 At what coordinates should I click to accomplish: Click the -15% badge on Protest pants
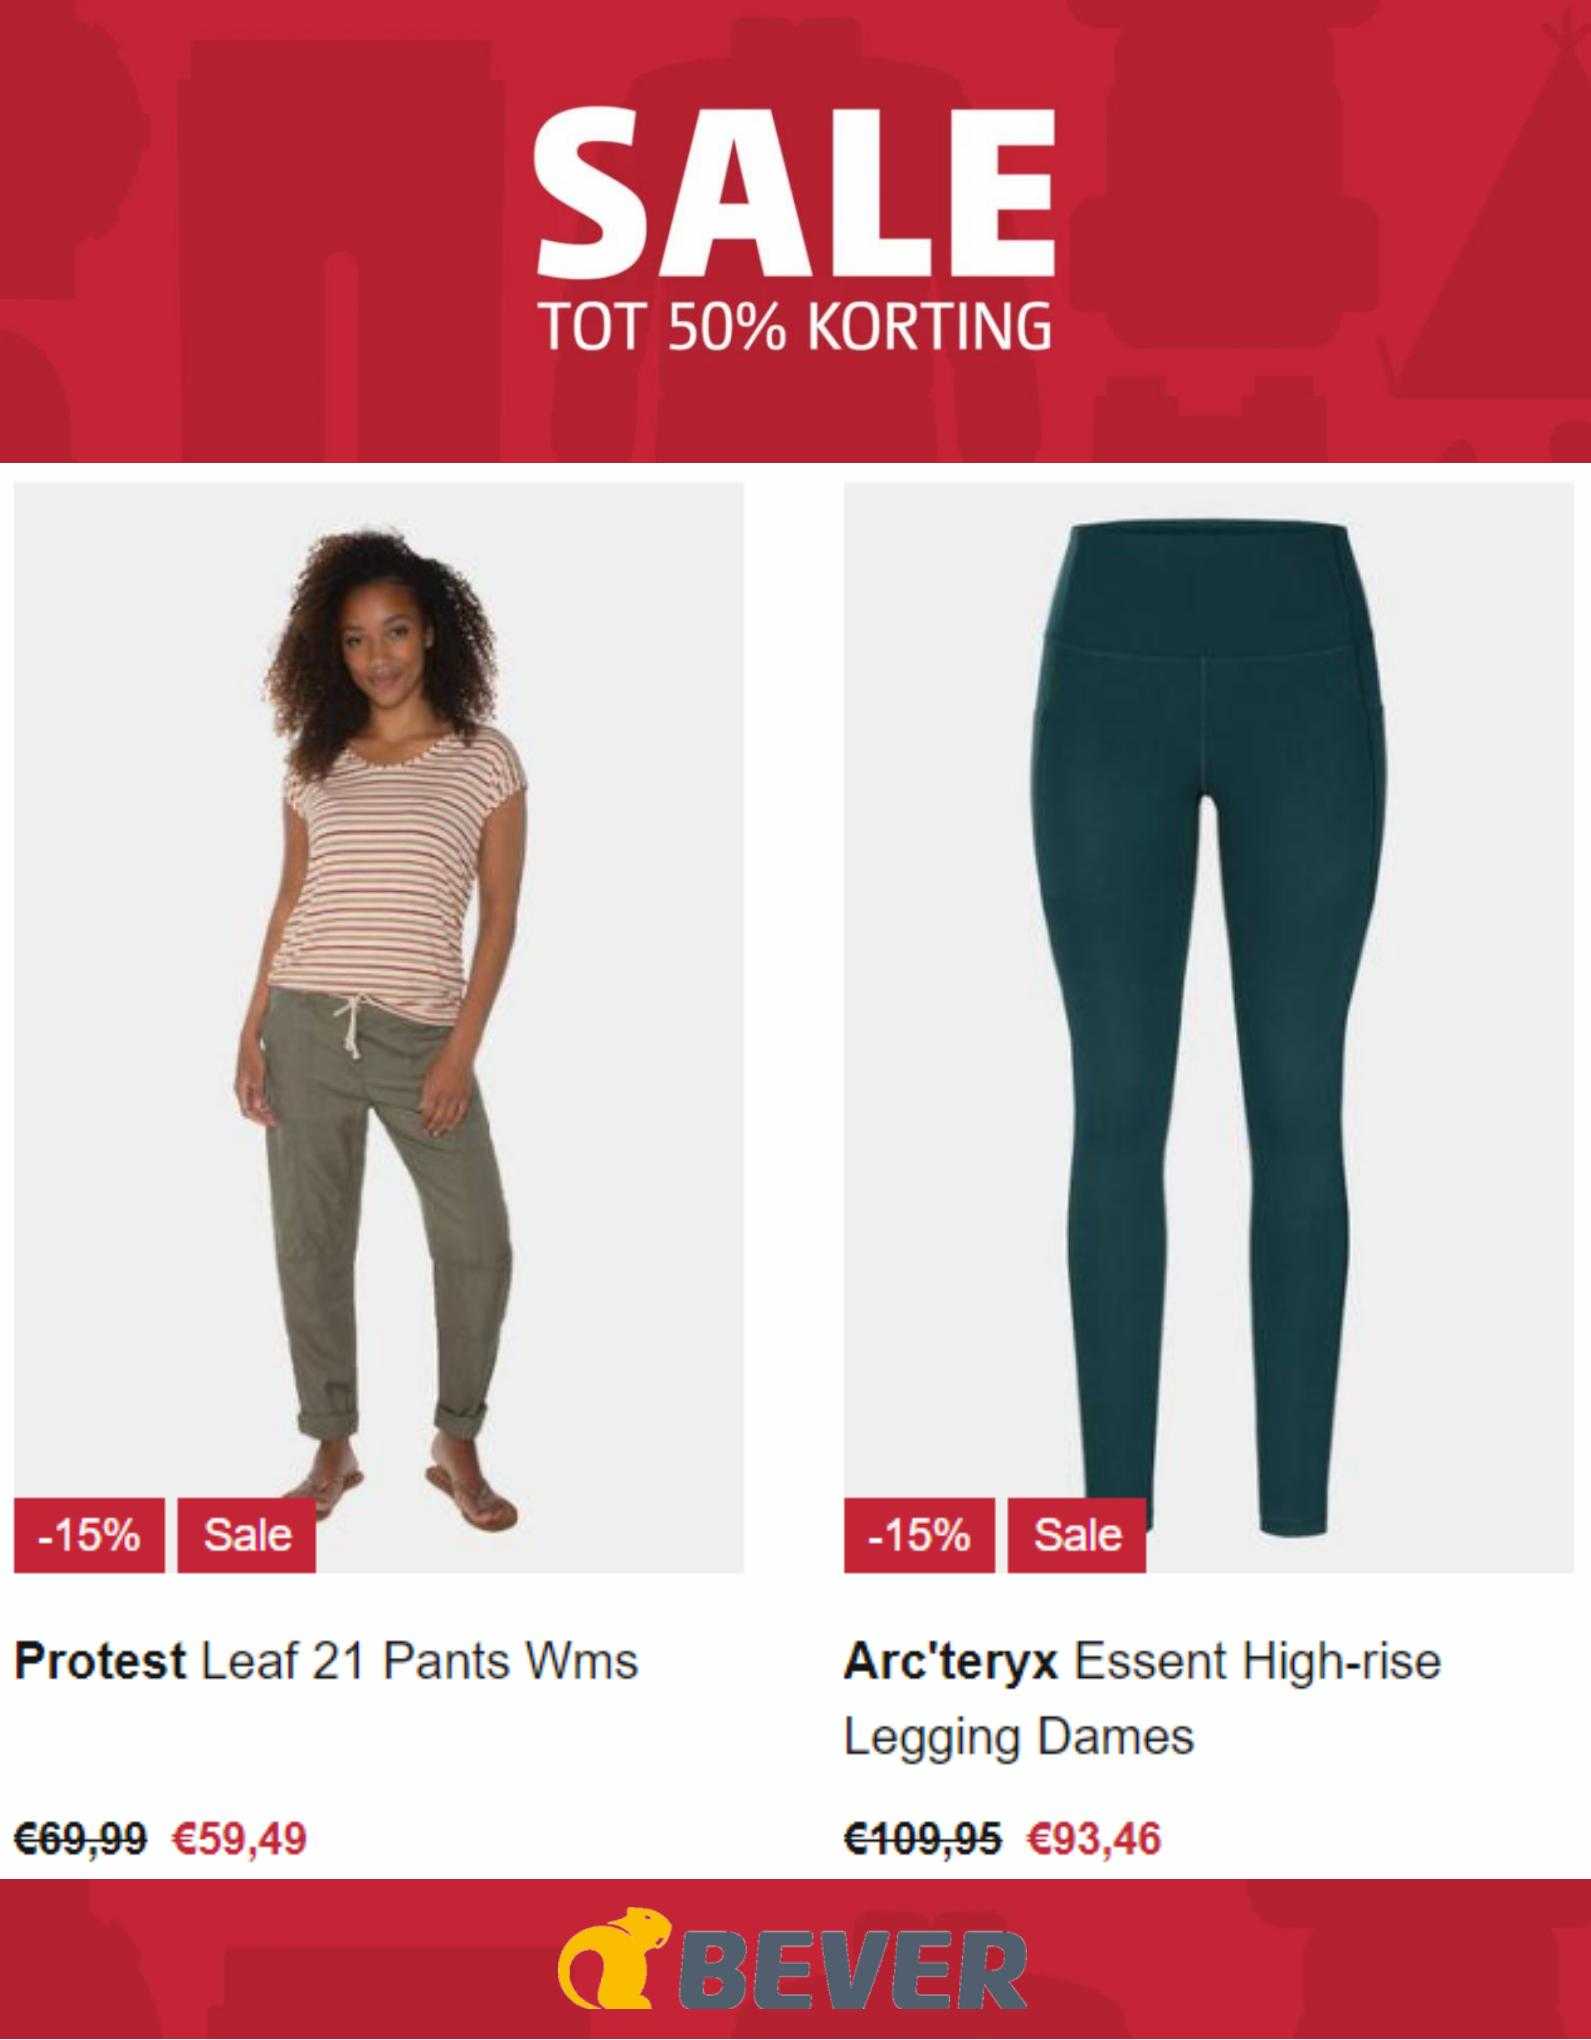[89, 1535]
